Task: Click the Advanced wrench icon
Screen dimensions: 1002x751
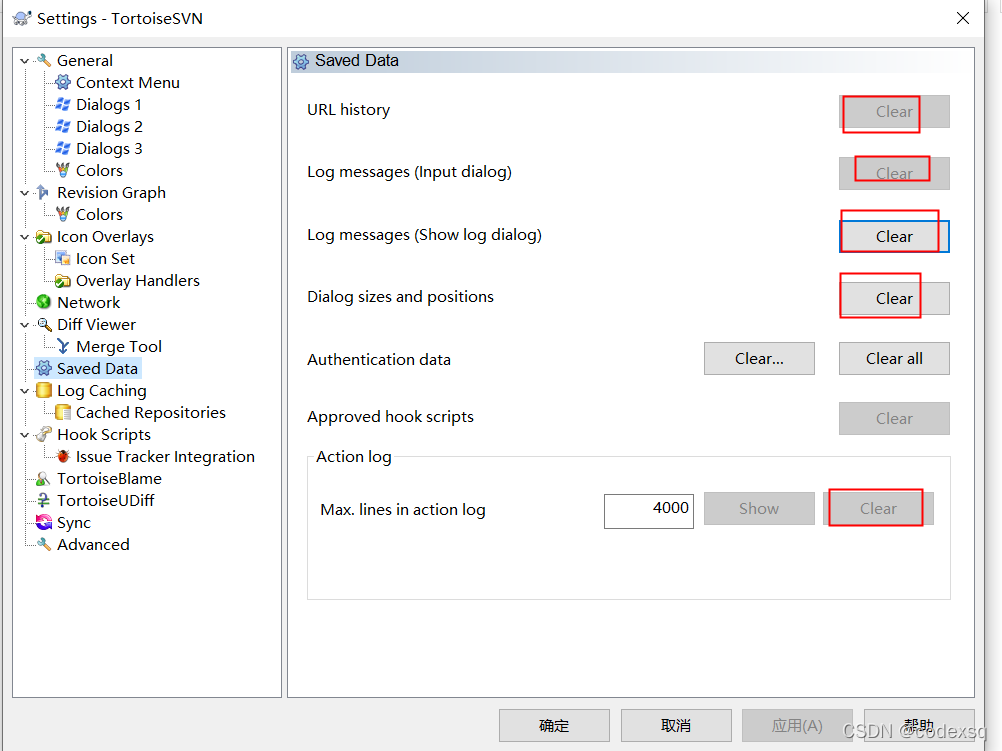Action: [x=43, y=545]
